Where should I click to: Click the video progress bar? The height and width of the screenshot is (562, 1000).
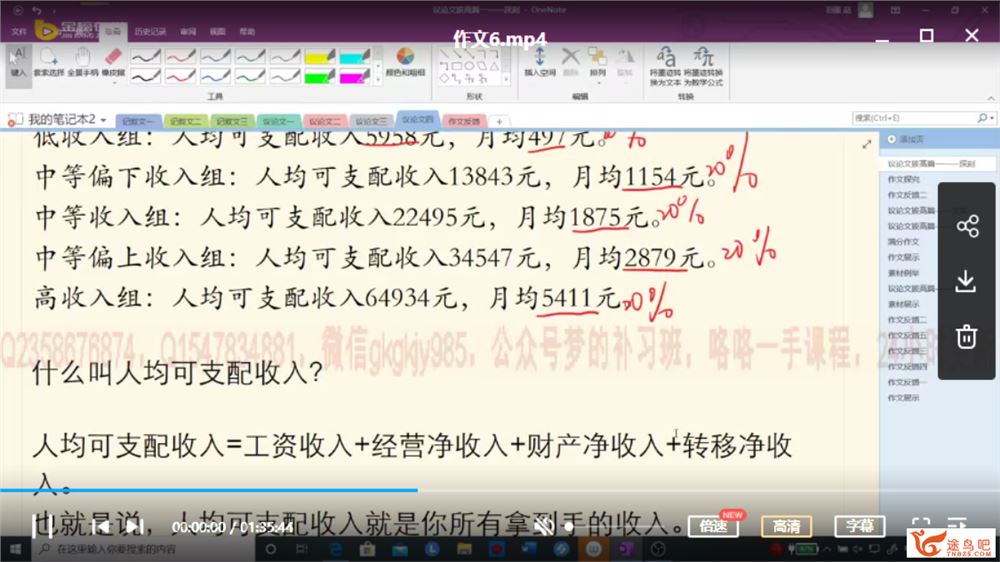point(500,490)
